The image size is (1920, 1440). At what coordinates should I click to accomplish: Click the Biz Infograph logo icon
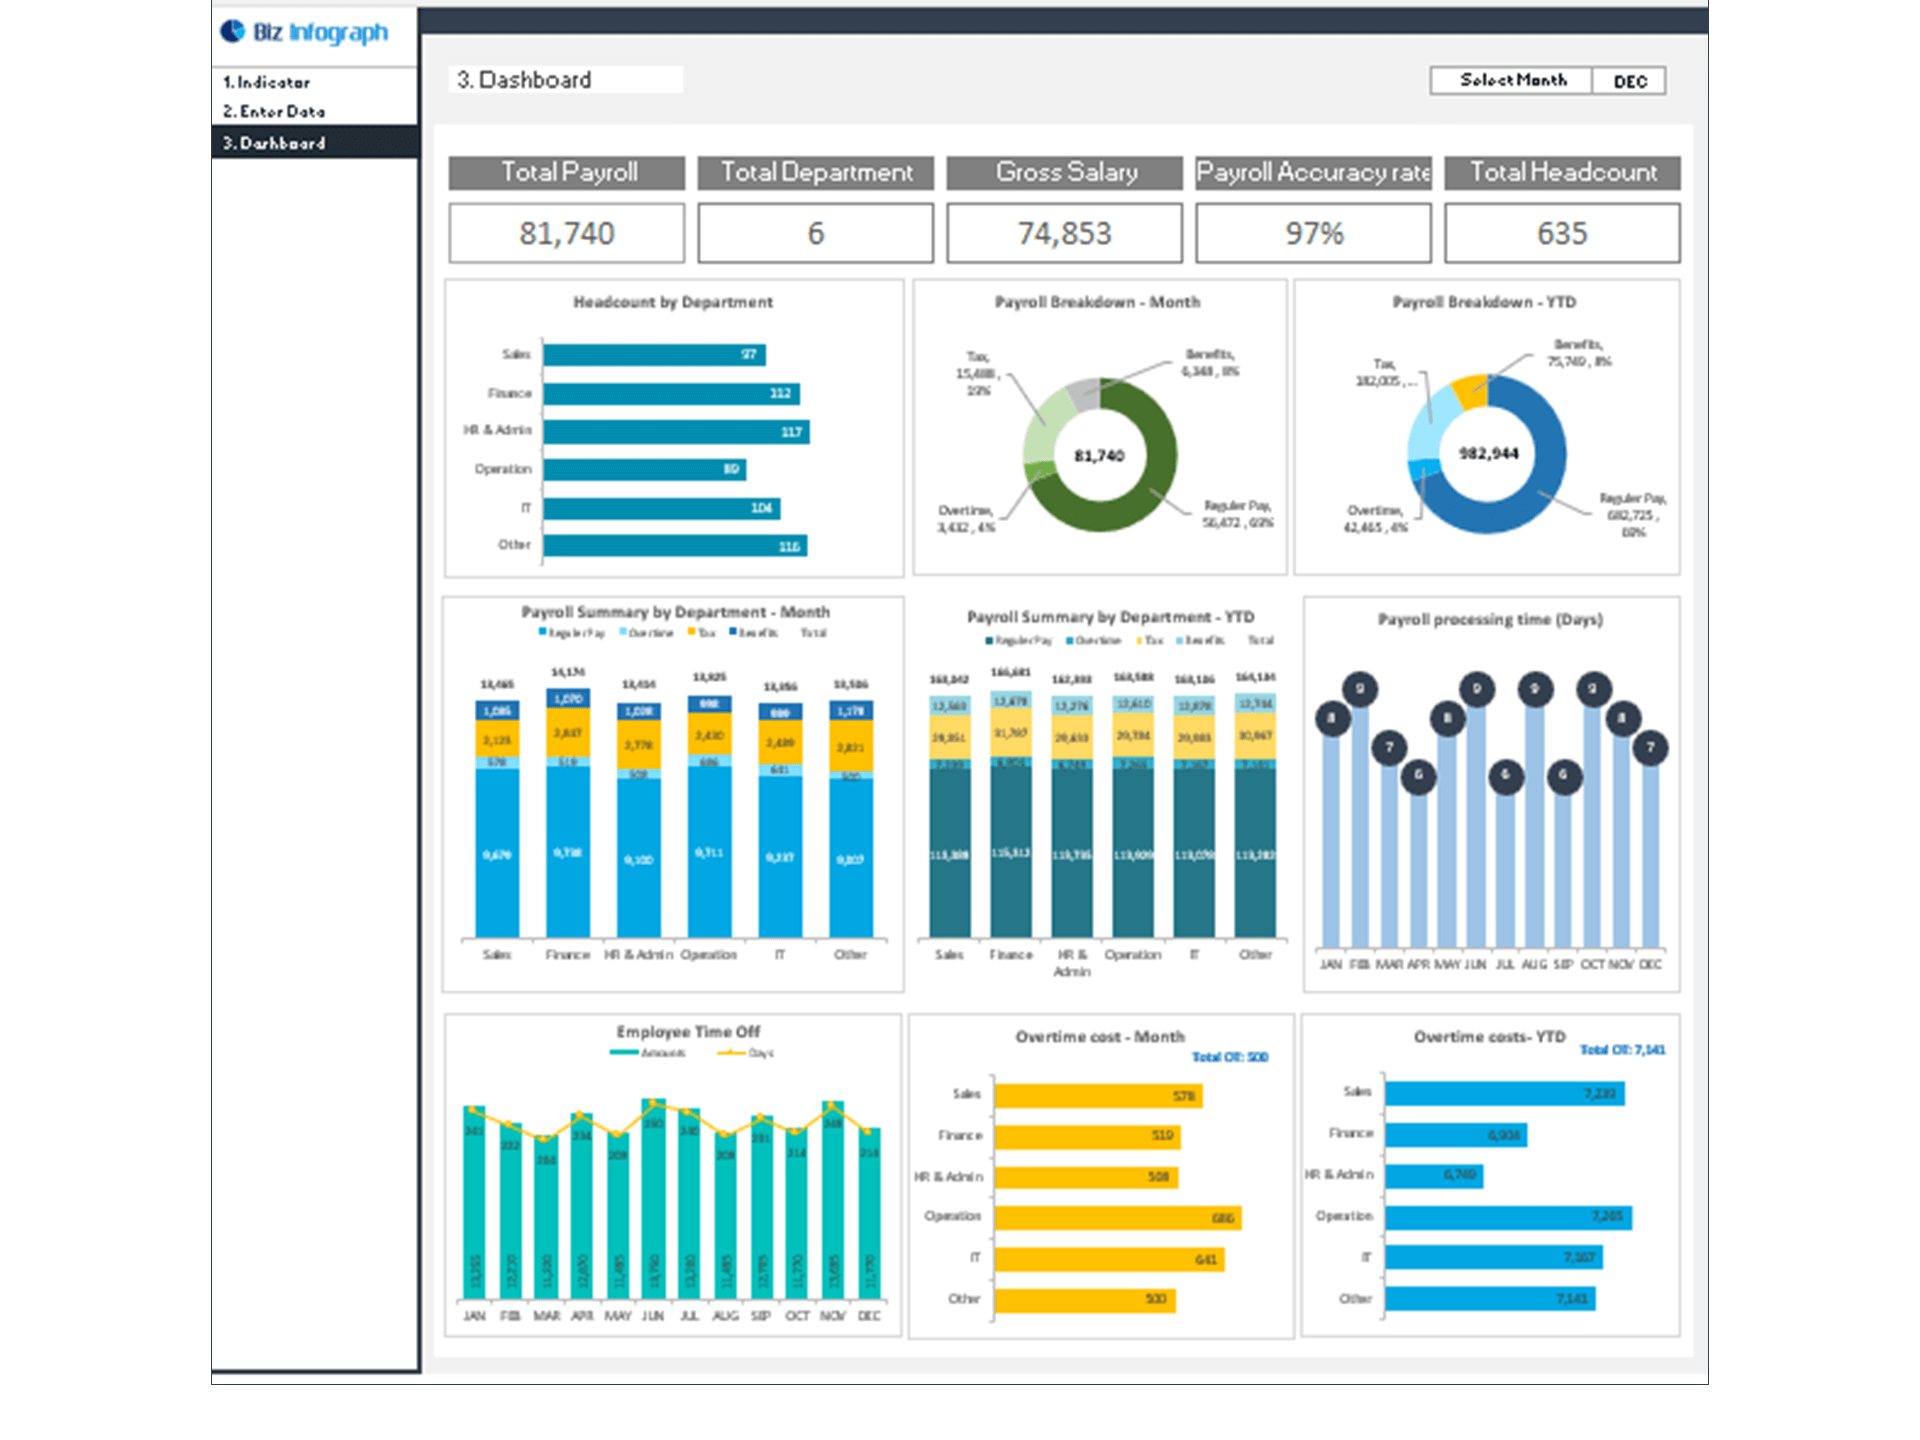[232, 29]
